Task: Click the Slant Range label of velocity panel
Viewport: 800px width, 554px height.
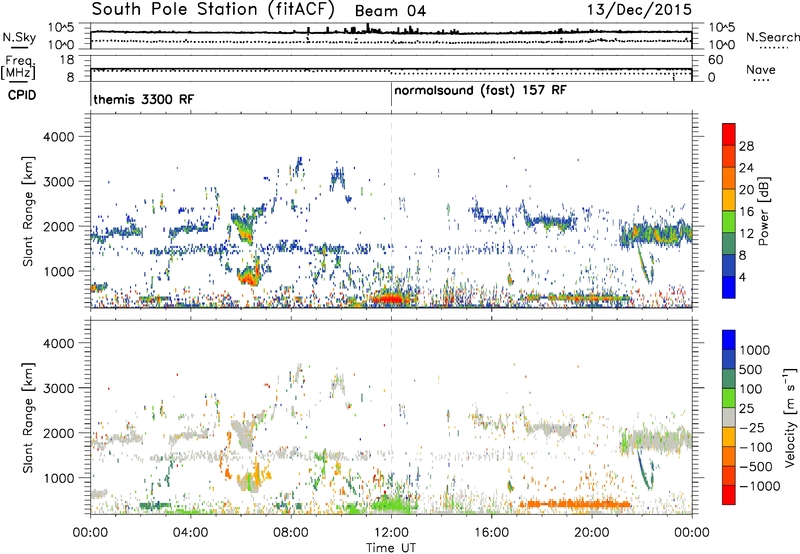Action: (28, 418)
